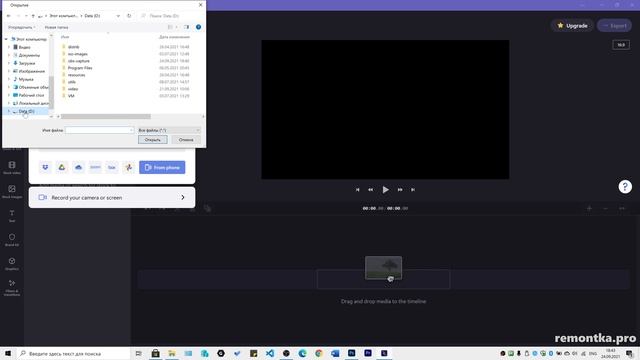Expand the Video (Видео) tree node
640x360 pixels.
(x=9, y=47)
